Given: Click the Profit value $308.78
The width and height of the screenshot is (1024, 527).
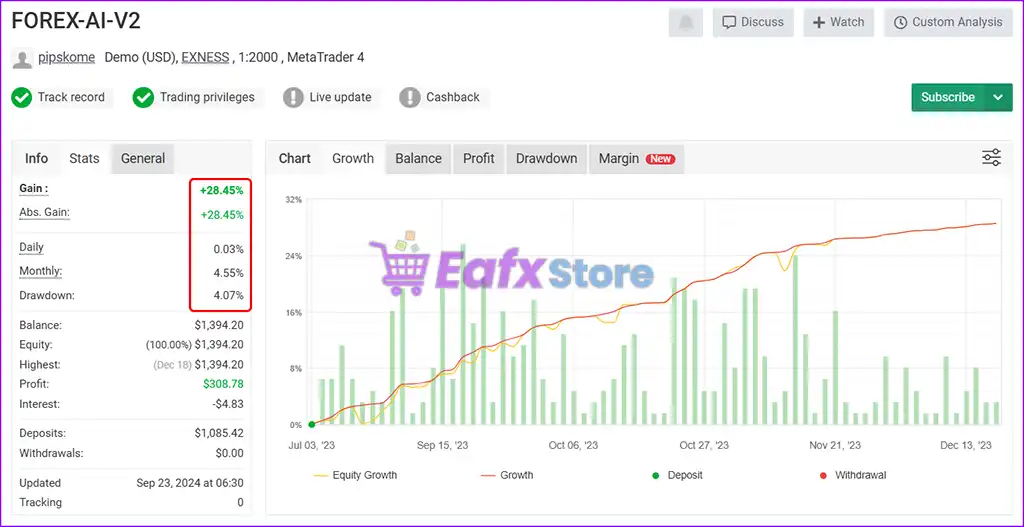Looking at the screenshot, I should 223,384.
